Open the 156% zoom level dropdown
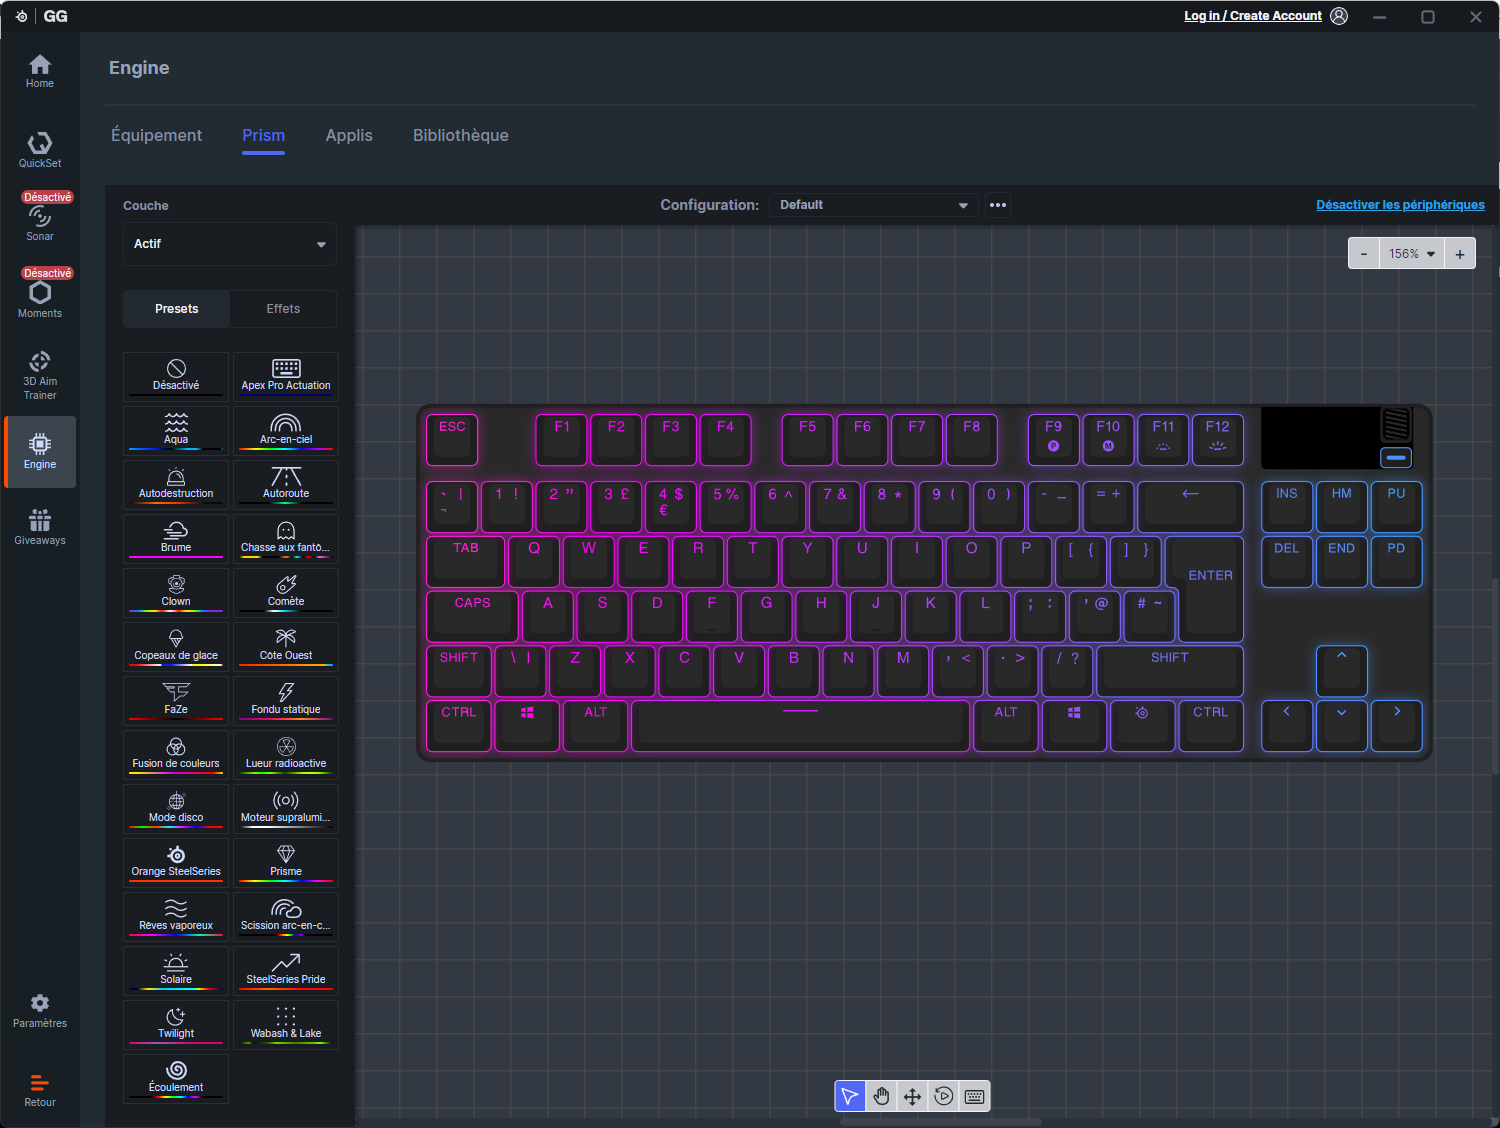 pos(1411,254)
